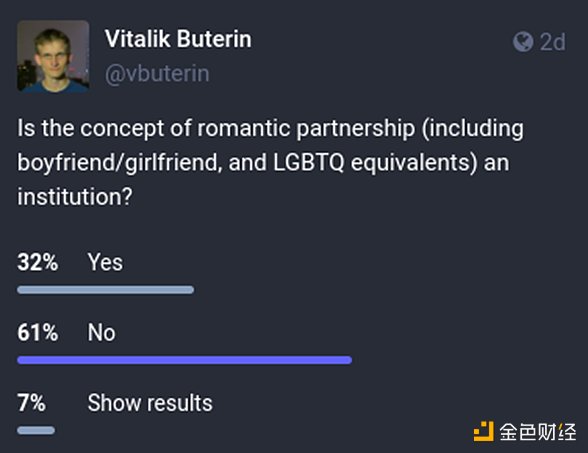Open the Vitalik Buterin display name link
The width and height of the screenshot is (588, 453).
178,39
